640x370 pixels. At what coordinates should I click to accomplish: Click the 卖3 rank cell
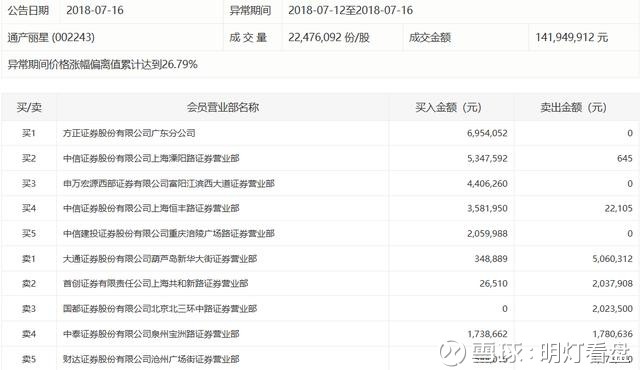pyautogui.click(x=29, y=309)
